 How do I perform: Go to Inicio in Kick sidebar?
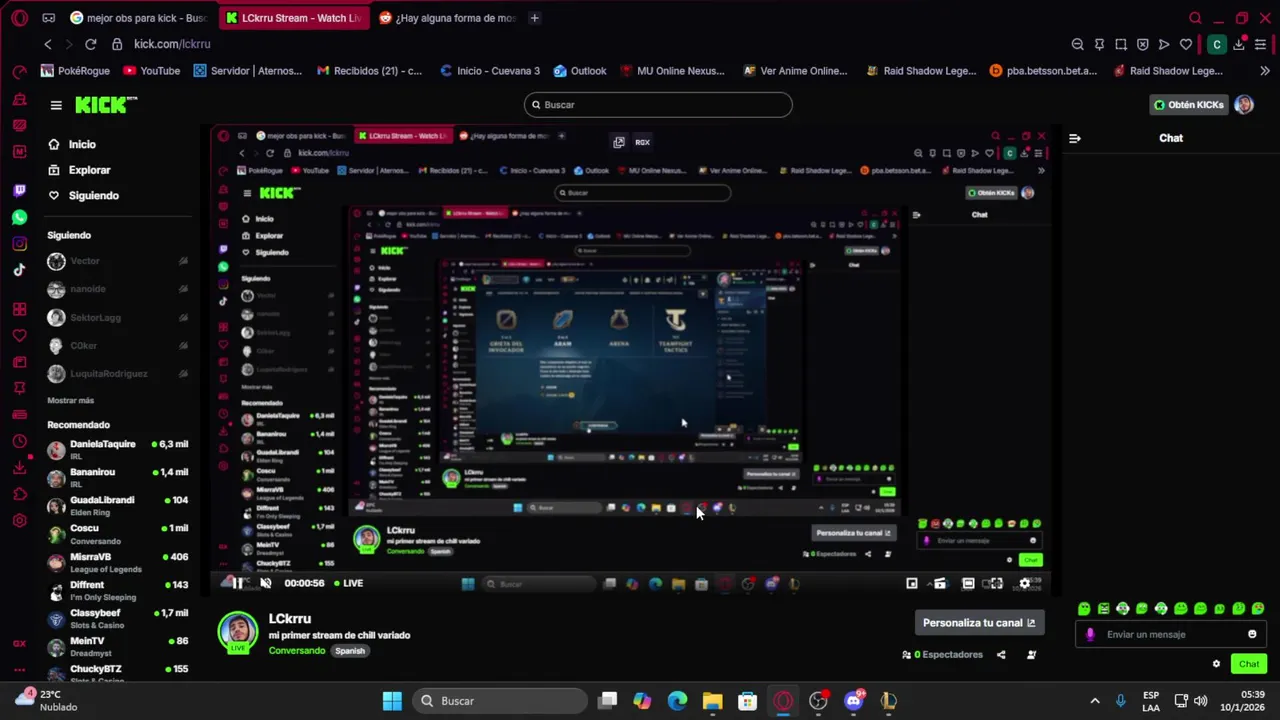tap(72, 144)
